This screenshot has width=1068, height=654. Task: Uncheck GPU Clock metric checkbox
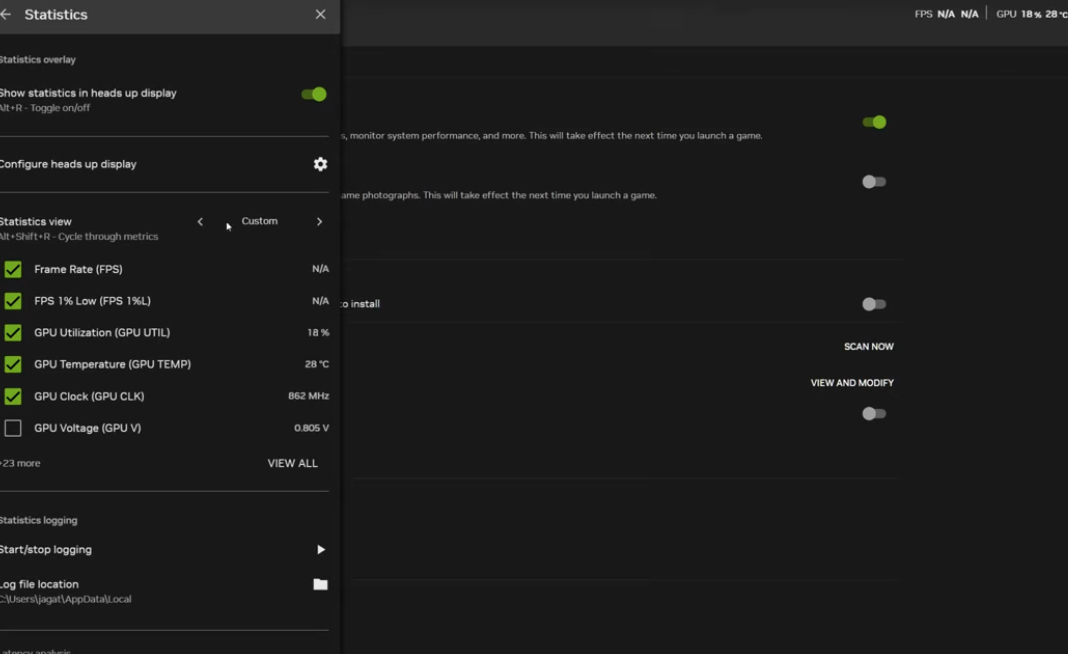(x=13, y=397)
